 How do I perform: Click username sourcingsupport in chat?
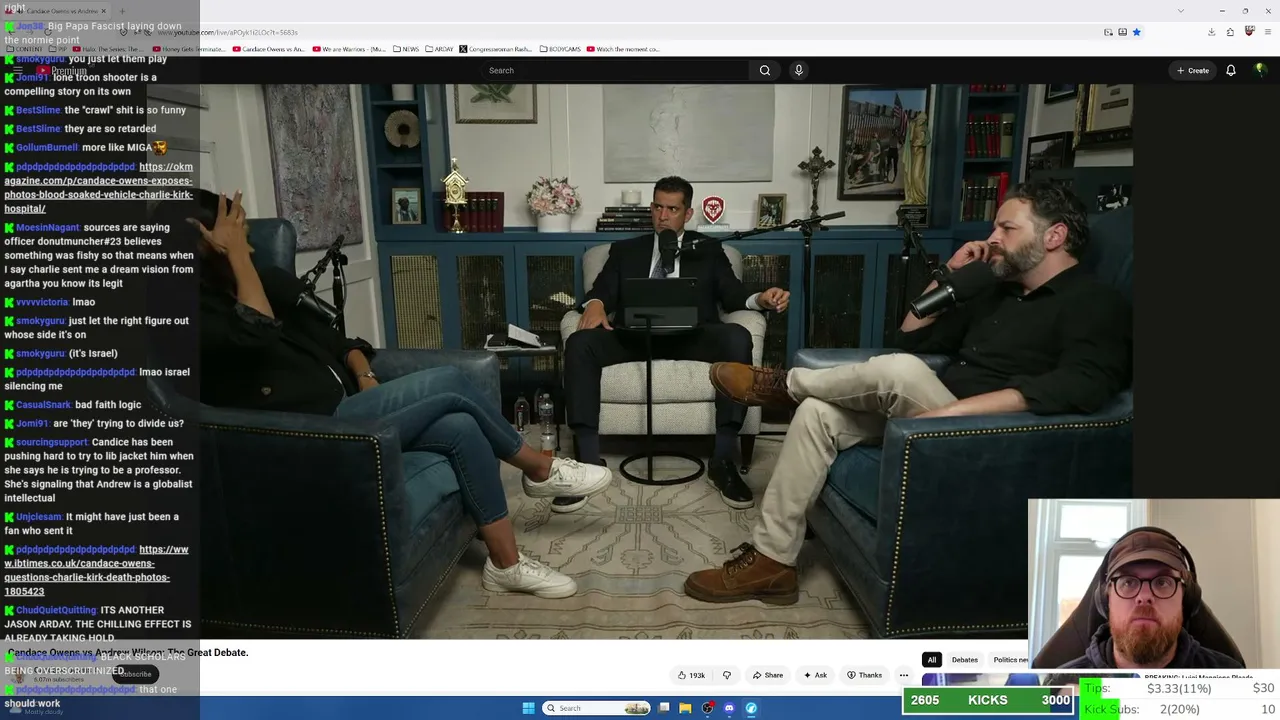click(52, 442)
